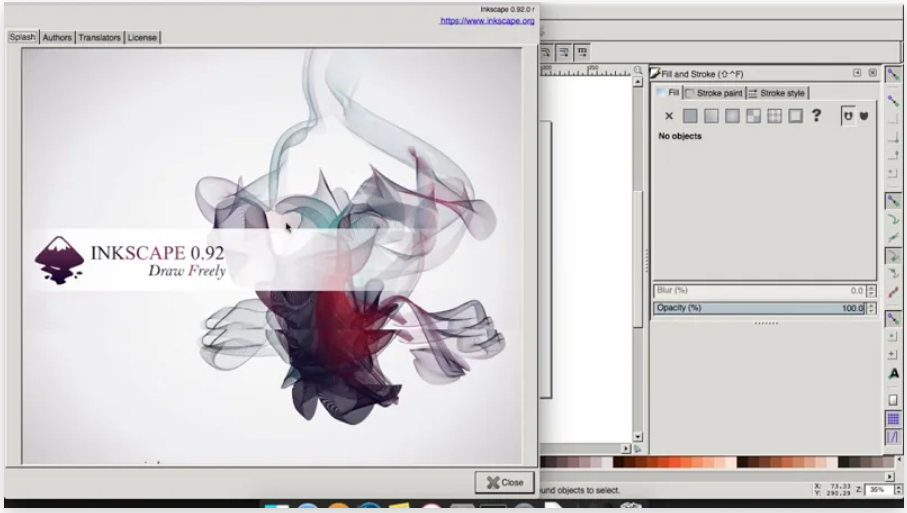The height and width of the screenshot is (513, 907).
Task: Click canvas horizontal scrollbar right arrow
Action: 626,449
